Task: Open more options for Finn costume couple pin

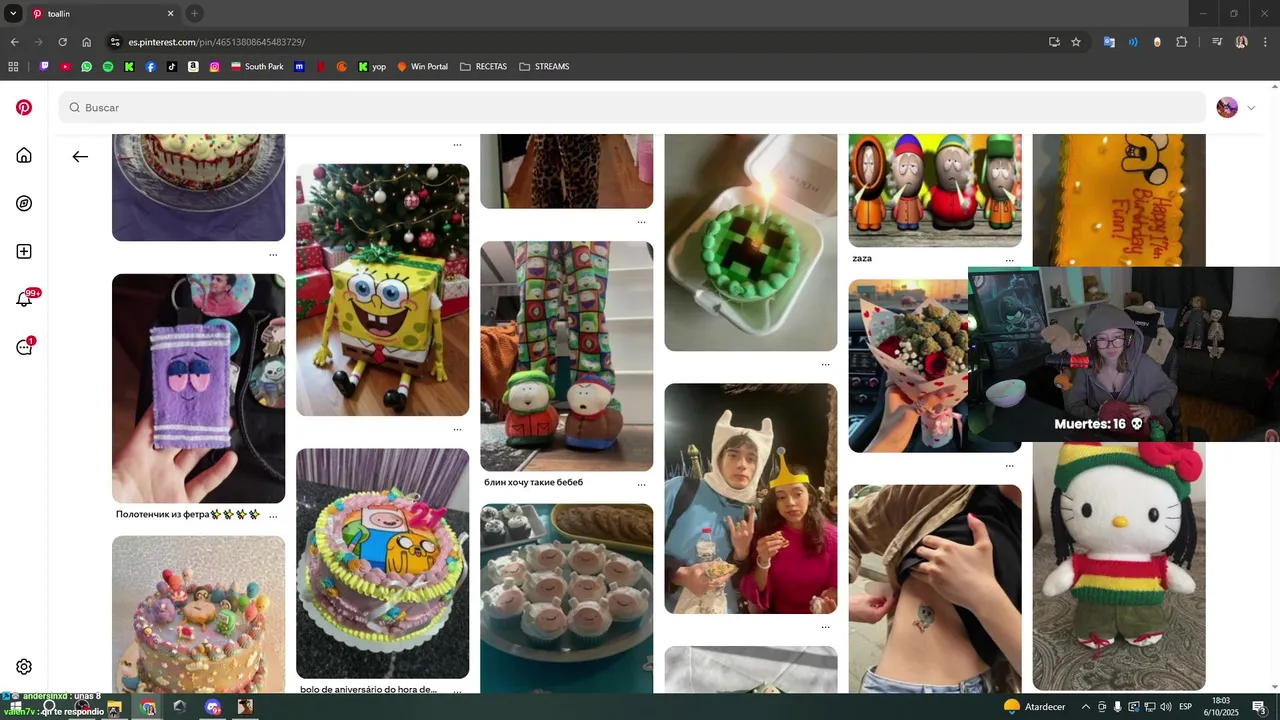Action: [x=825, y=627]
